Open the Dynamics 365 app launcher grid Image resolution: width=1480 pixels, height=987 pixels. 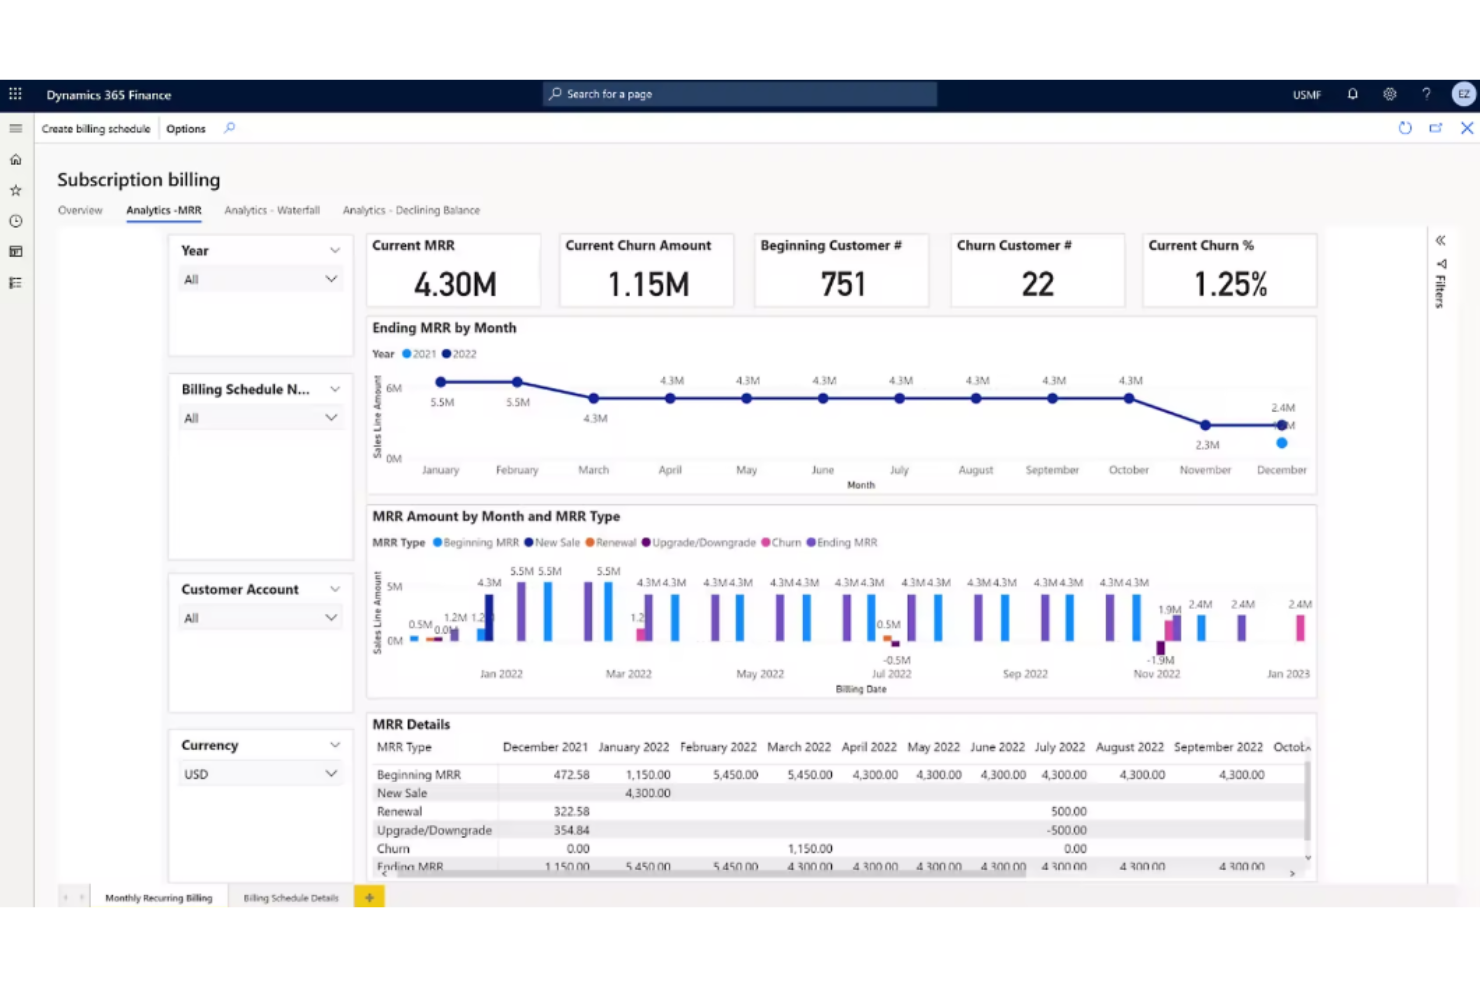[x=15, y=94]
